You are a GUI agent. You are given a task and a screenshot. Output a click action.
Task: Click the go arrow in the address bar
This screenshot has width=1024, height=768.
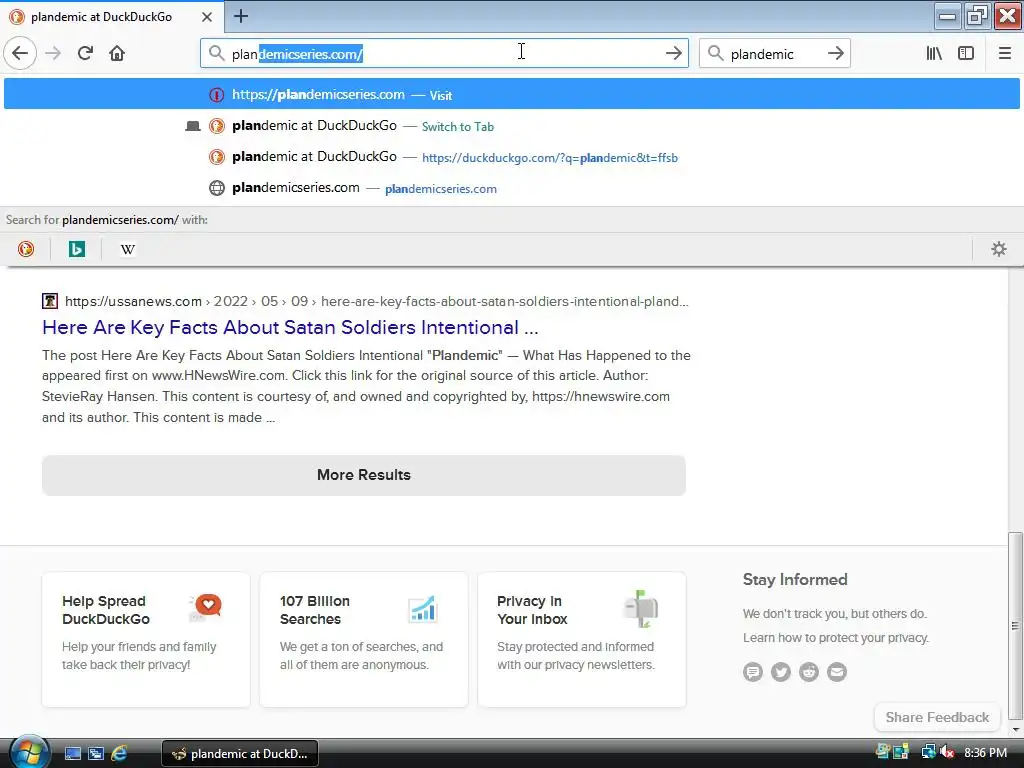coord(673,53)
